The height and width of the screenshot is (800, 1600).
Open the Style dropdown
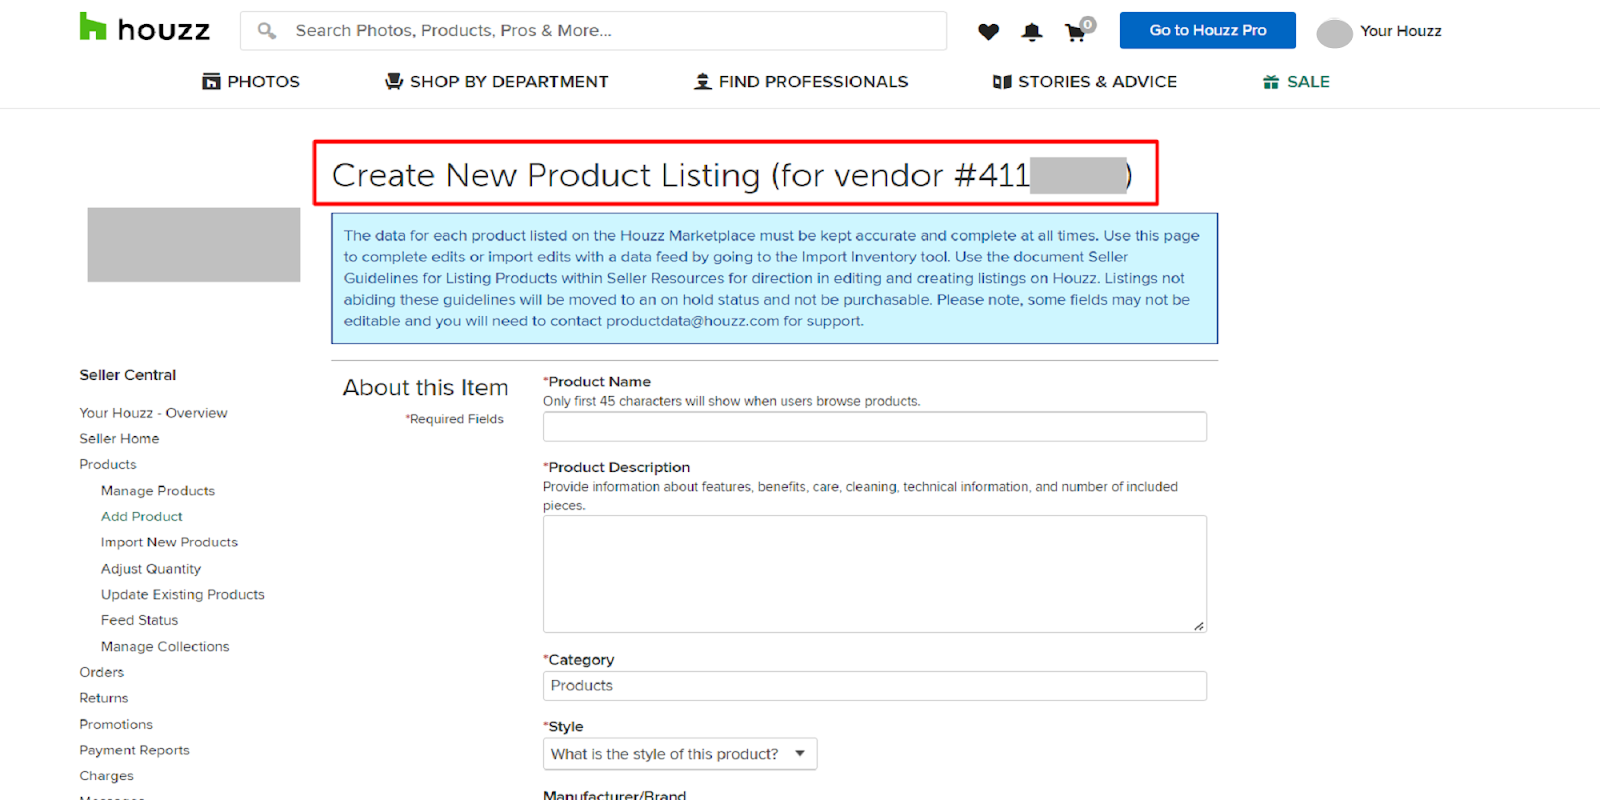tap(680, 754)
